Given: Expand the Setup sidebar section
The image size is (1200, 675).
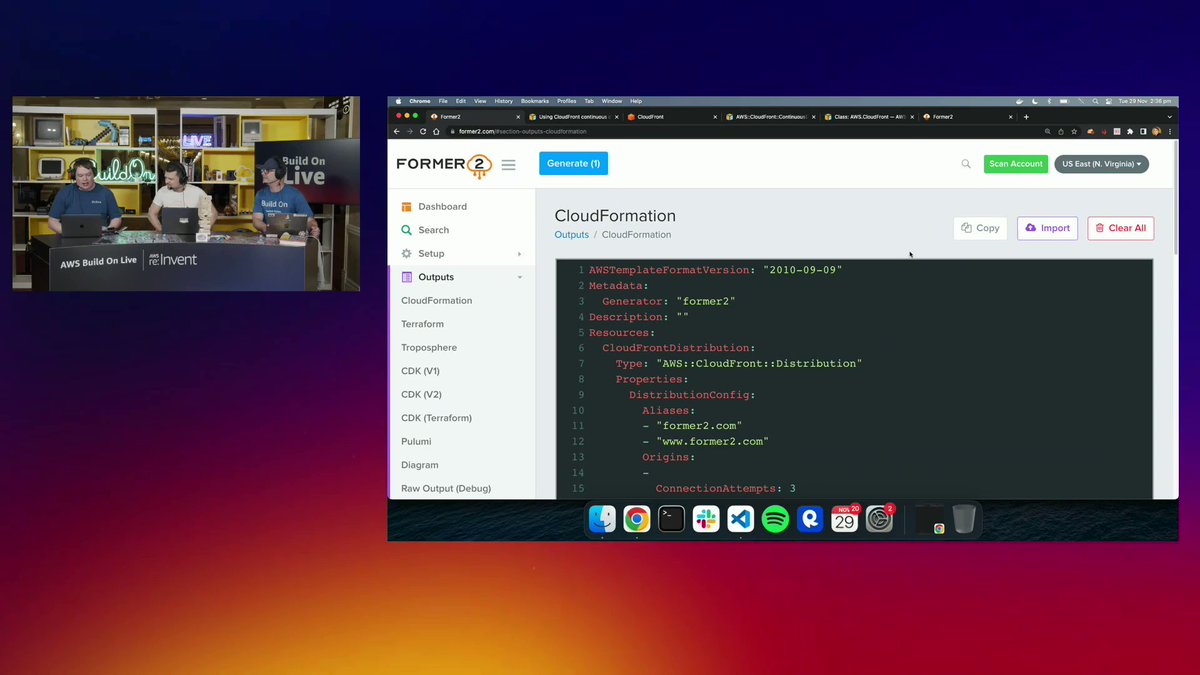Looking at the screenshot, I should (x=461, y=254).
